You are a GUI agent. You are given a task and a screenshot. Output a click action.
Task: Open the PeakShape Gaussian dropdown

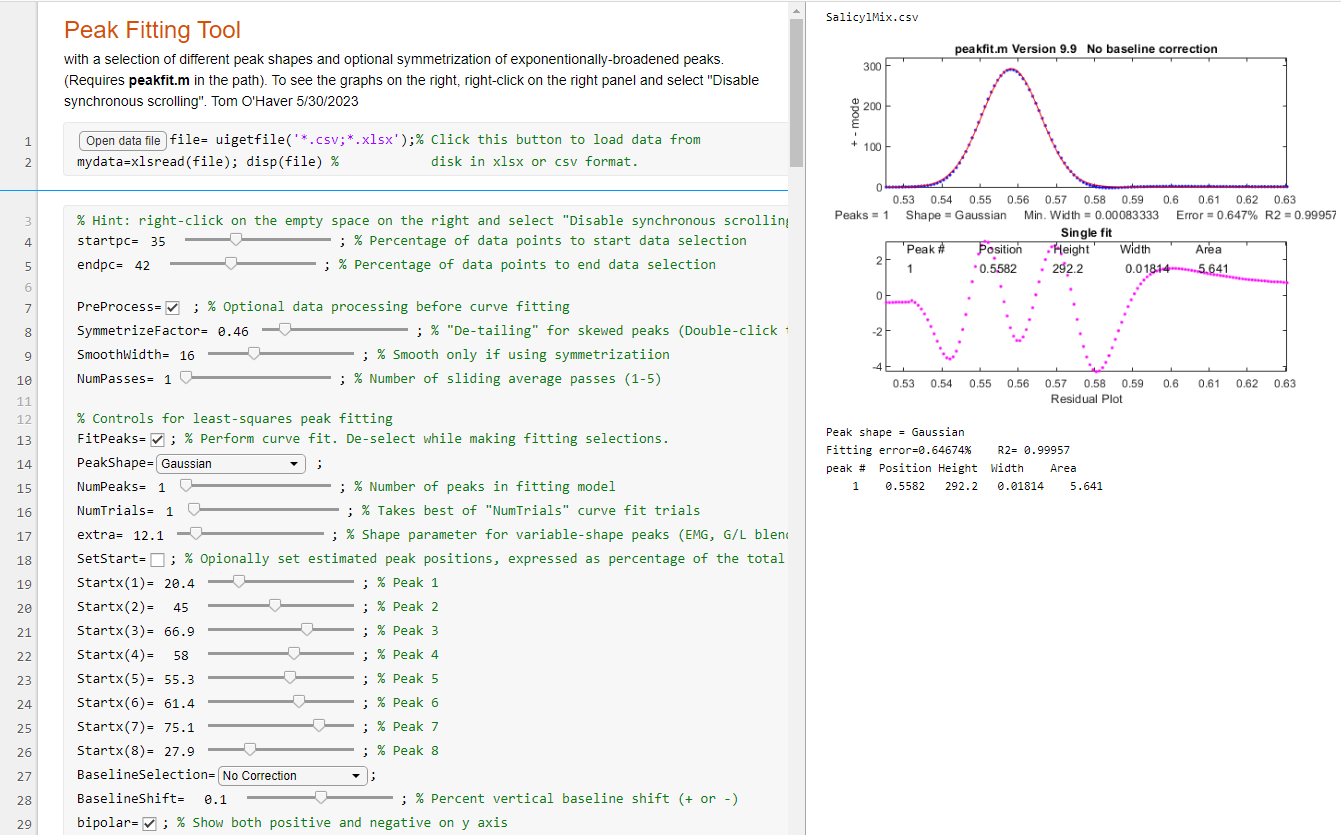pos(231,464)
